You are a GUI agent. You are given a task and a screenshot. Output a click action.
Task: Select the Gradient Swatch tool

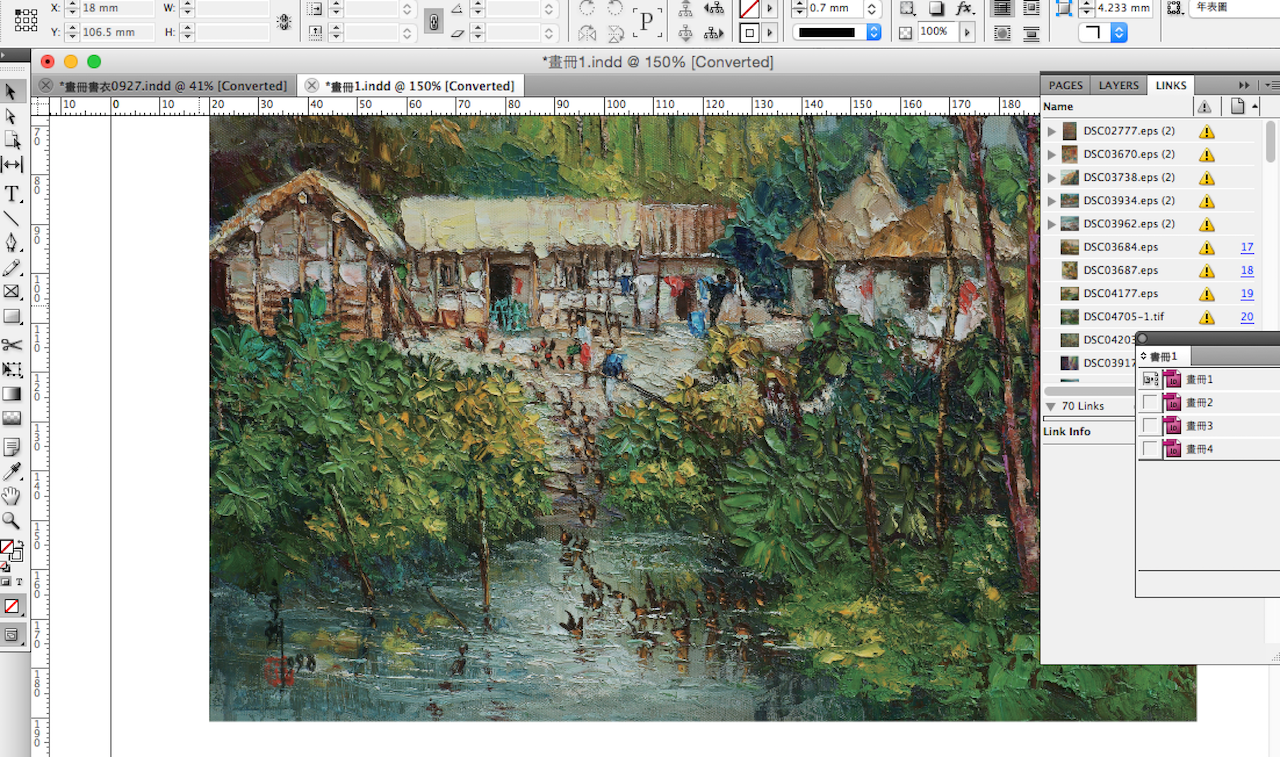tap(12, 394)
